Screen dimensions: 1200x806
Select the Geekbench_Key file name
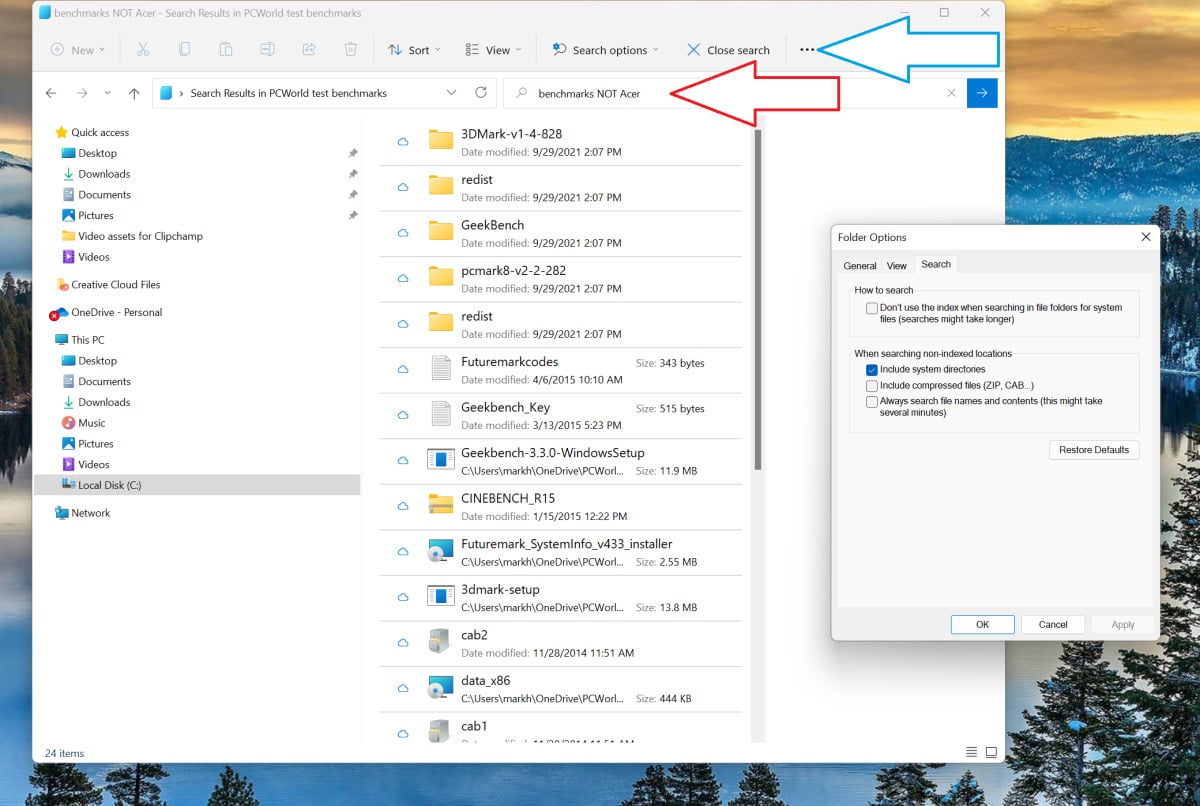[x=505, y=407]
